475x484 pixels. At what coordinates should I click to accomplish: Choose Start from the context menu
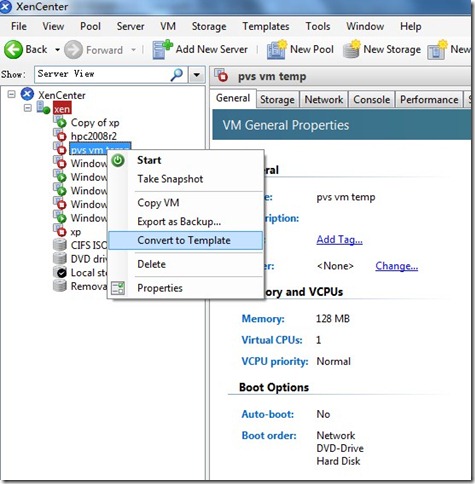[186, 160]
